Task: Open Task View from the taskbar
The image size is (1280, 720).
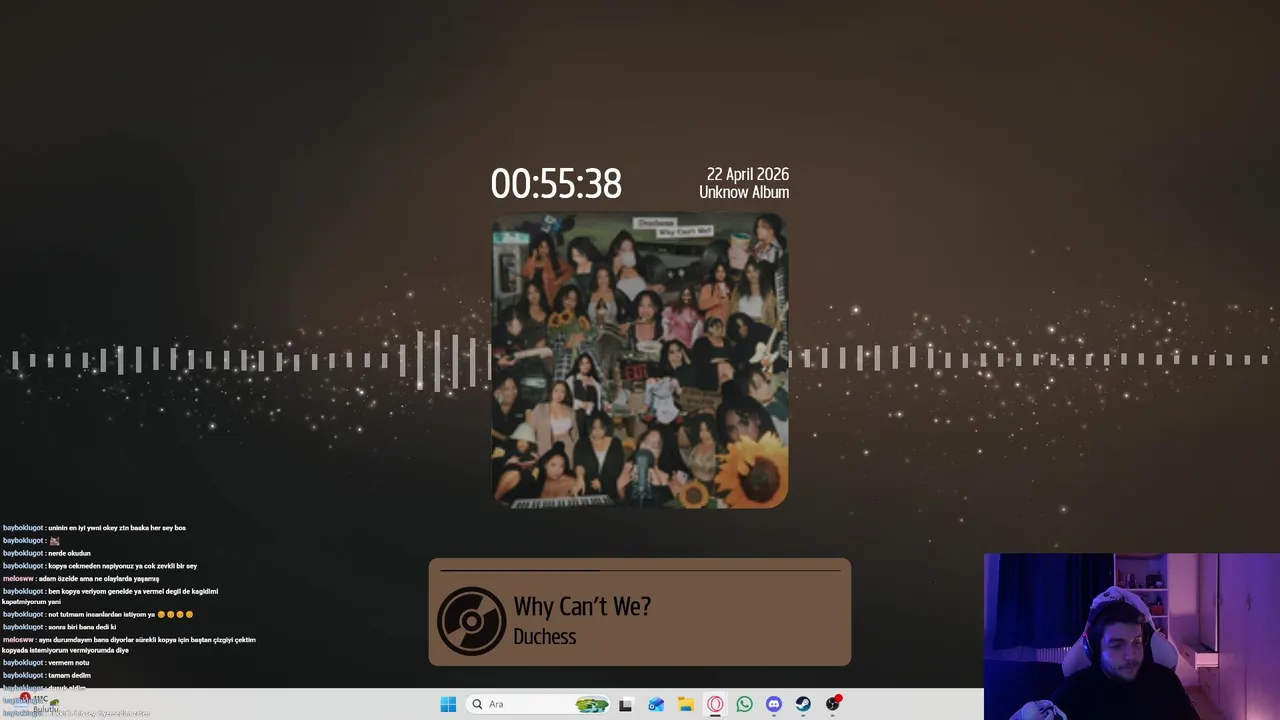Action: point(626,704)
